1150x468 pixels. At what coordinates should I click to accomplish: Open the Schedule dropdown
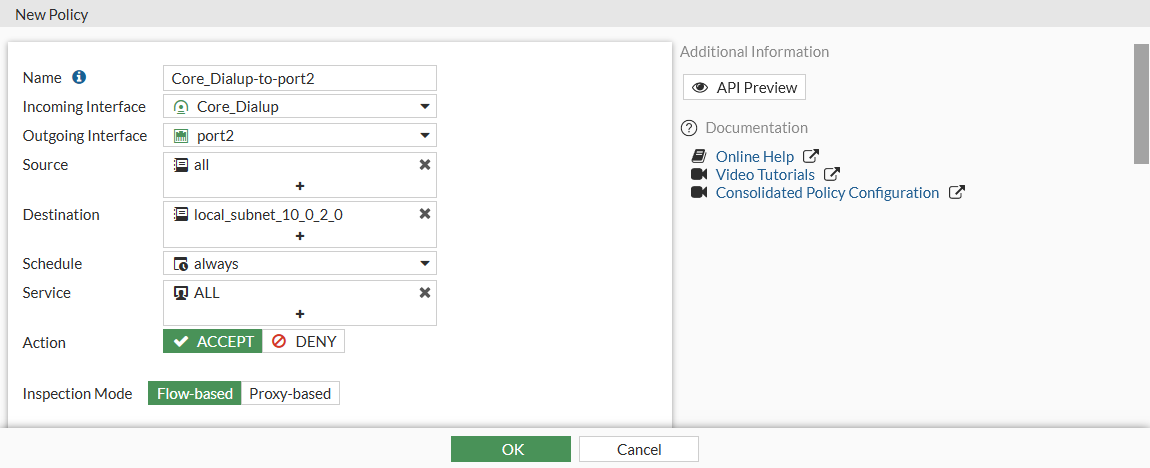(300, 263)
